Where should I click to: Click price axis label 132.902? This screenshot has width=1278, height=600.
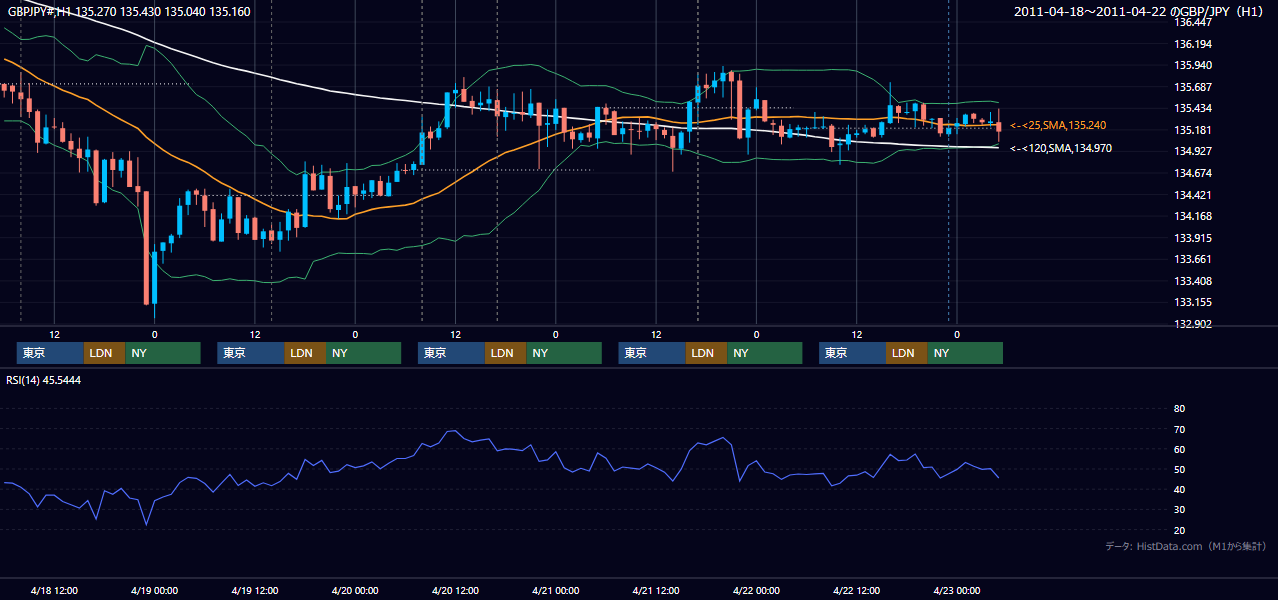1194,324
